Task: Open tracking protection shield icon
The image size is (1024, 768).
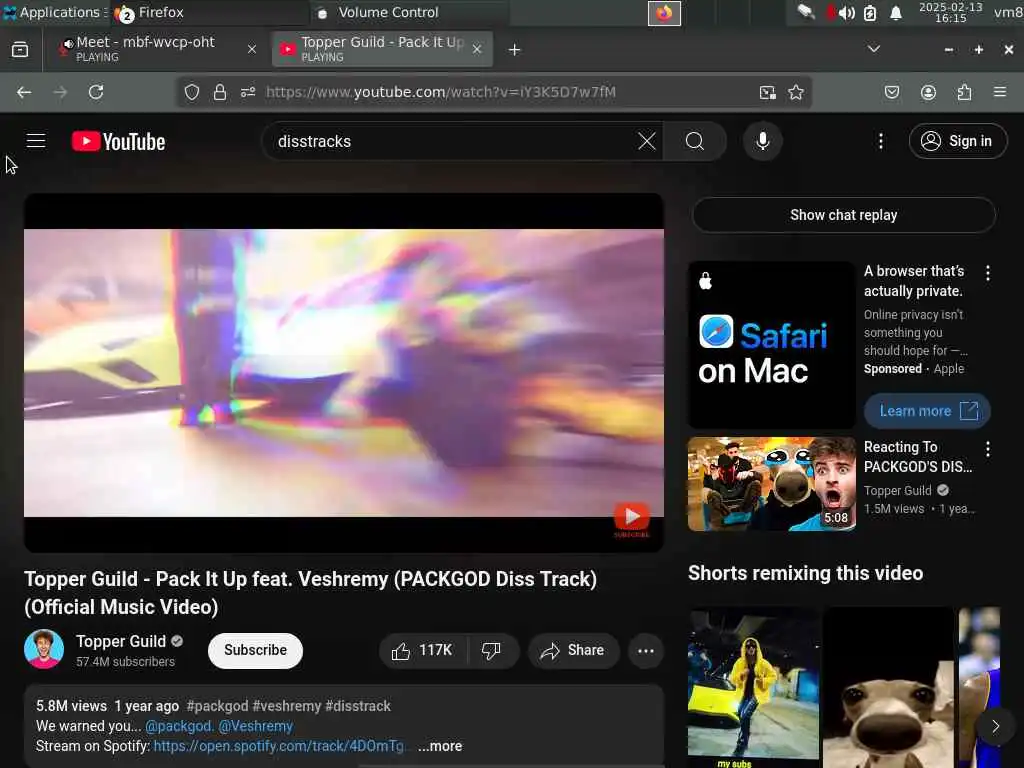Action: pyautogui.click(x=191, y=92)
